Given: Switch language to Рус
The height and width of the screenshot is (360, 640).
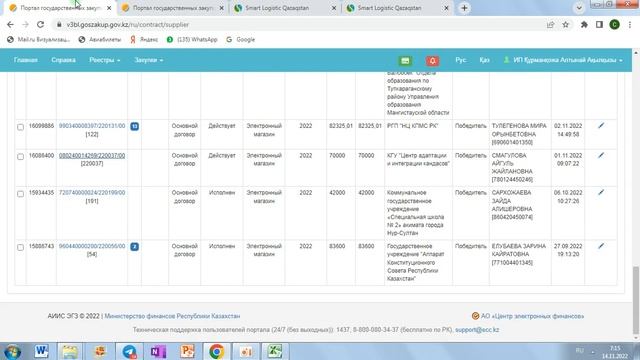Looking at the screenshot, I should 460,60.
